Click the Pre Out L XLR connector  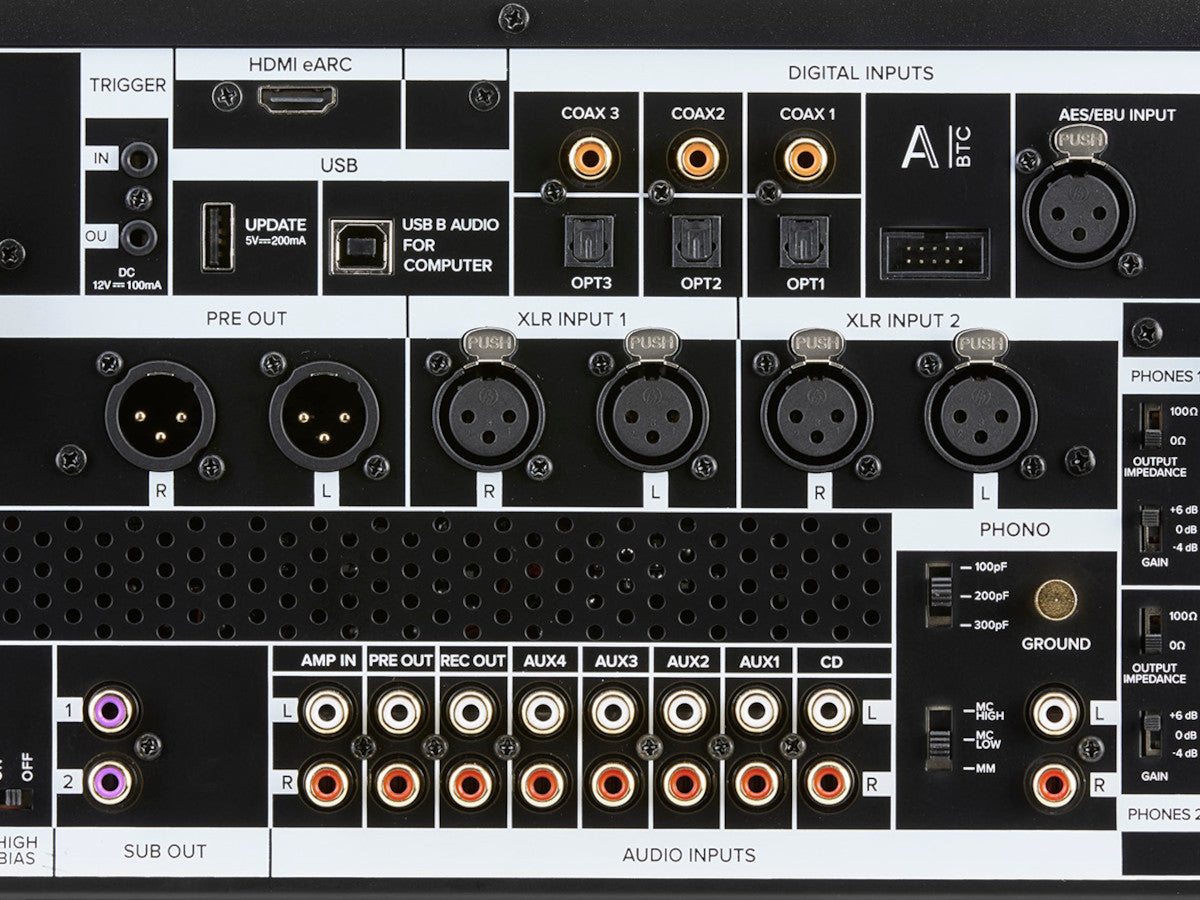tap(324, 415)
